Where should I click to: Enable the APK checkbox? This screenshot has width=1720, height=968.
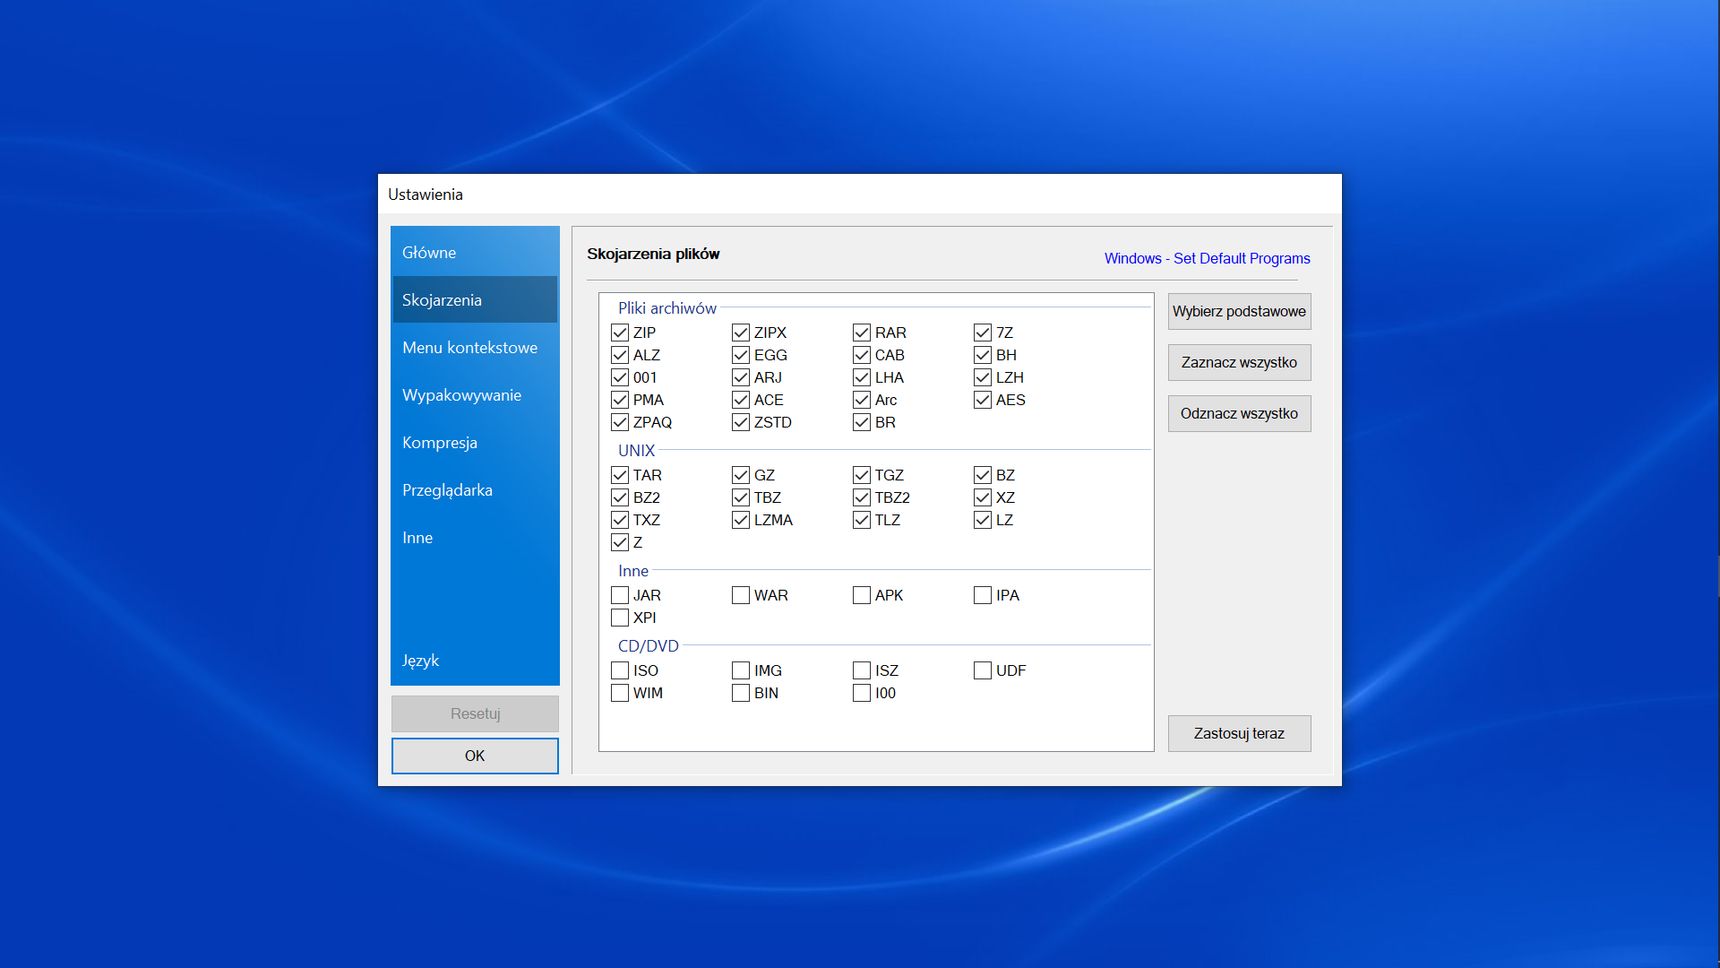pyautogui.click(x=862, y=595)
